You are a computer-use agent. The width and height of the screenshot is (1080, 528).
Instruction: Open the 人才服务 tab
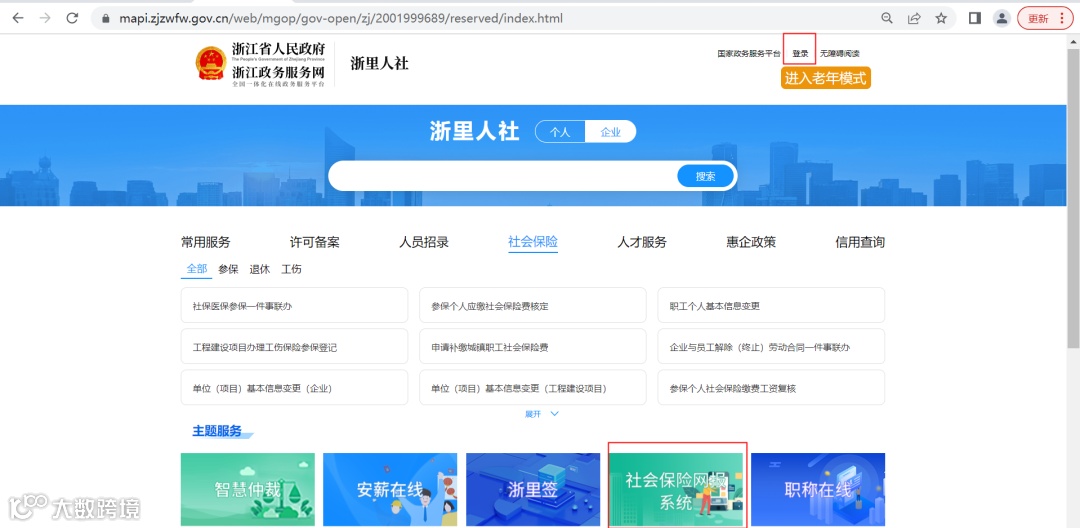tap(642, 242)
